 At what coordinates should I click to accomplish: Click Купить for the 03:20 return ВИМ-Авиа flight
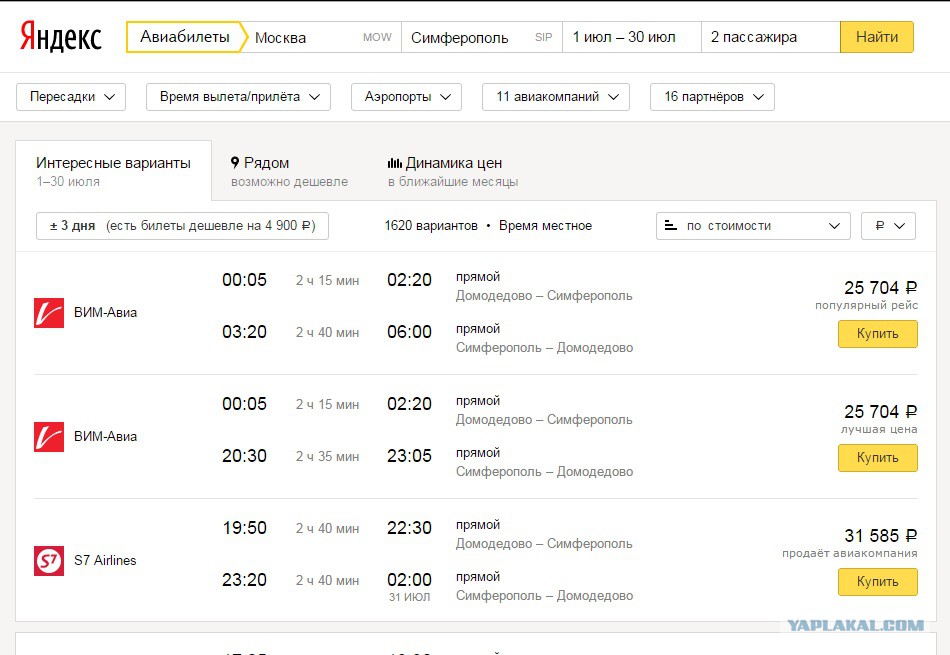[878, 334]
